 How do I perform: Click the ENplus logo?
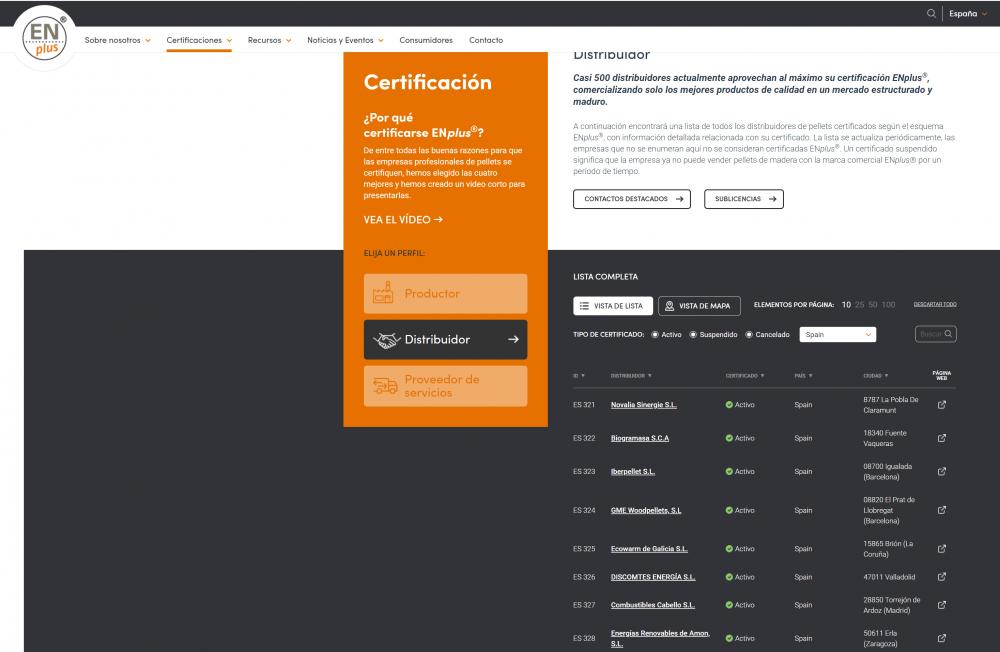[x=45, y=38]
